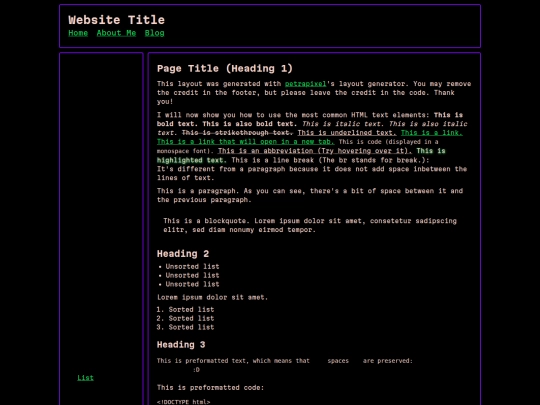Click the List link in sidebar
Screen dimensions: 540x405
pyautogui.click(x=85, y=378)
